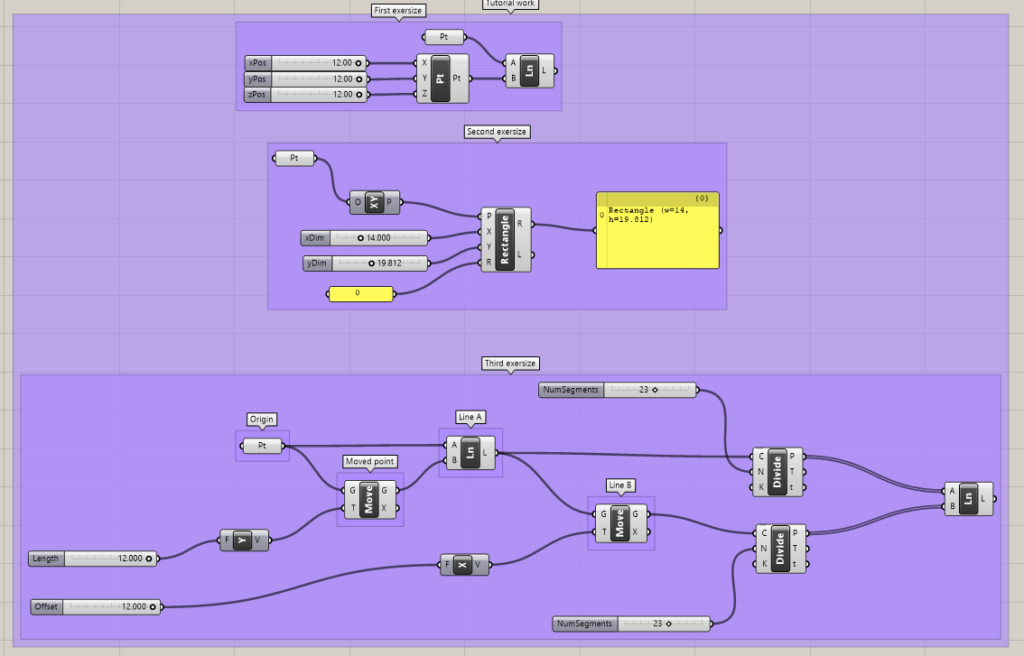The height and width of the screenshot is (656, 1024).
Task: Click the Length slider name label
Action: click(46, 559)
